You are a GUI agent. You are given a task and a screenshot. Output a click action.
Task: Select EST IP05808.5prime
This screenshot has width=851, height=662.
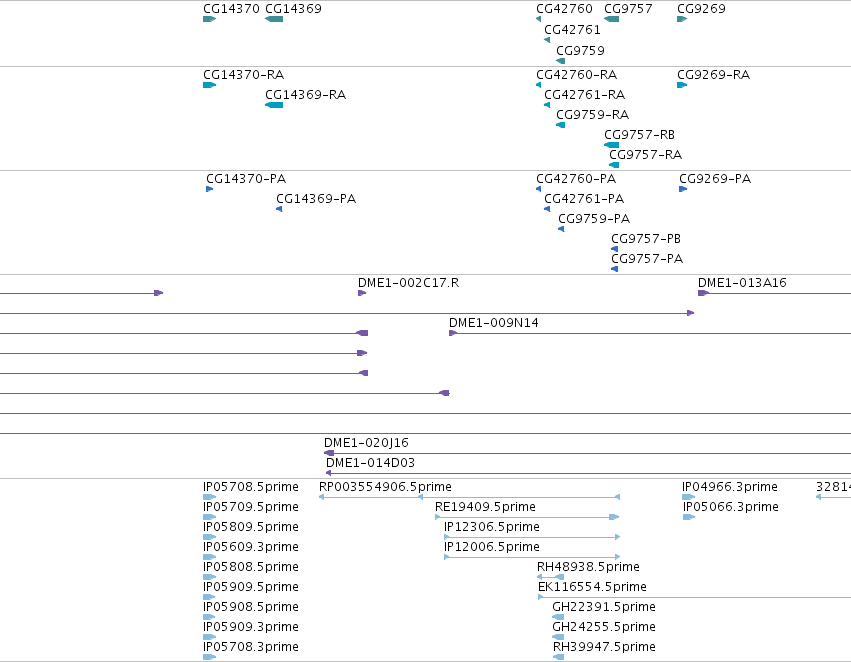(x=251, y=567)
